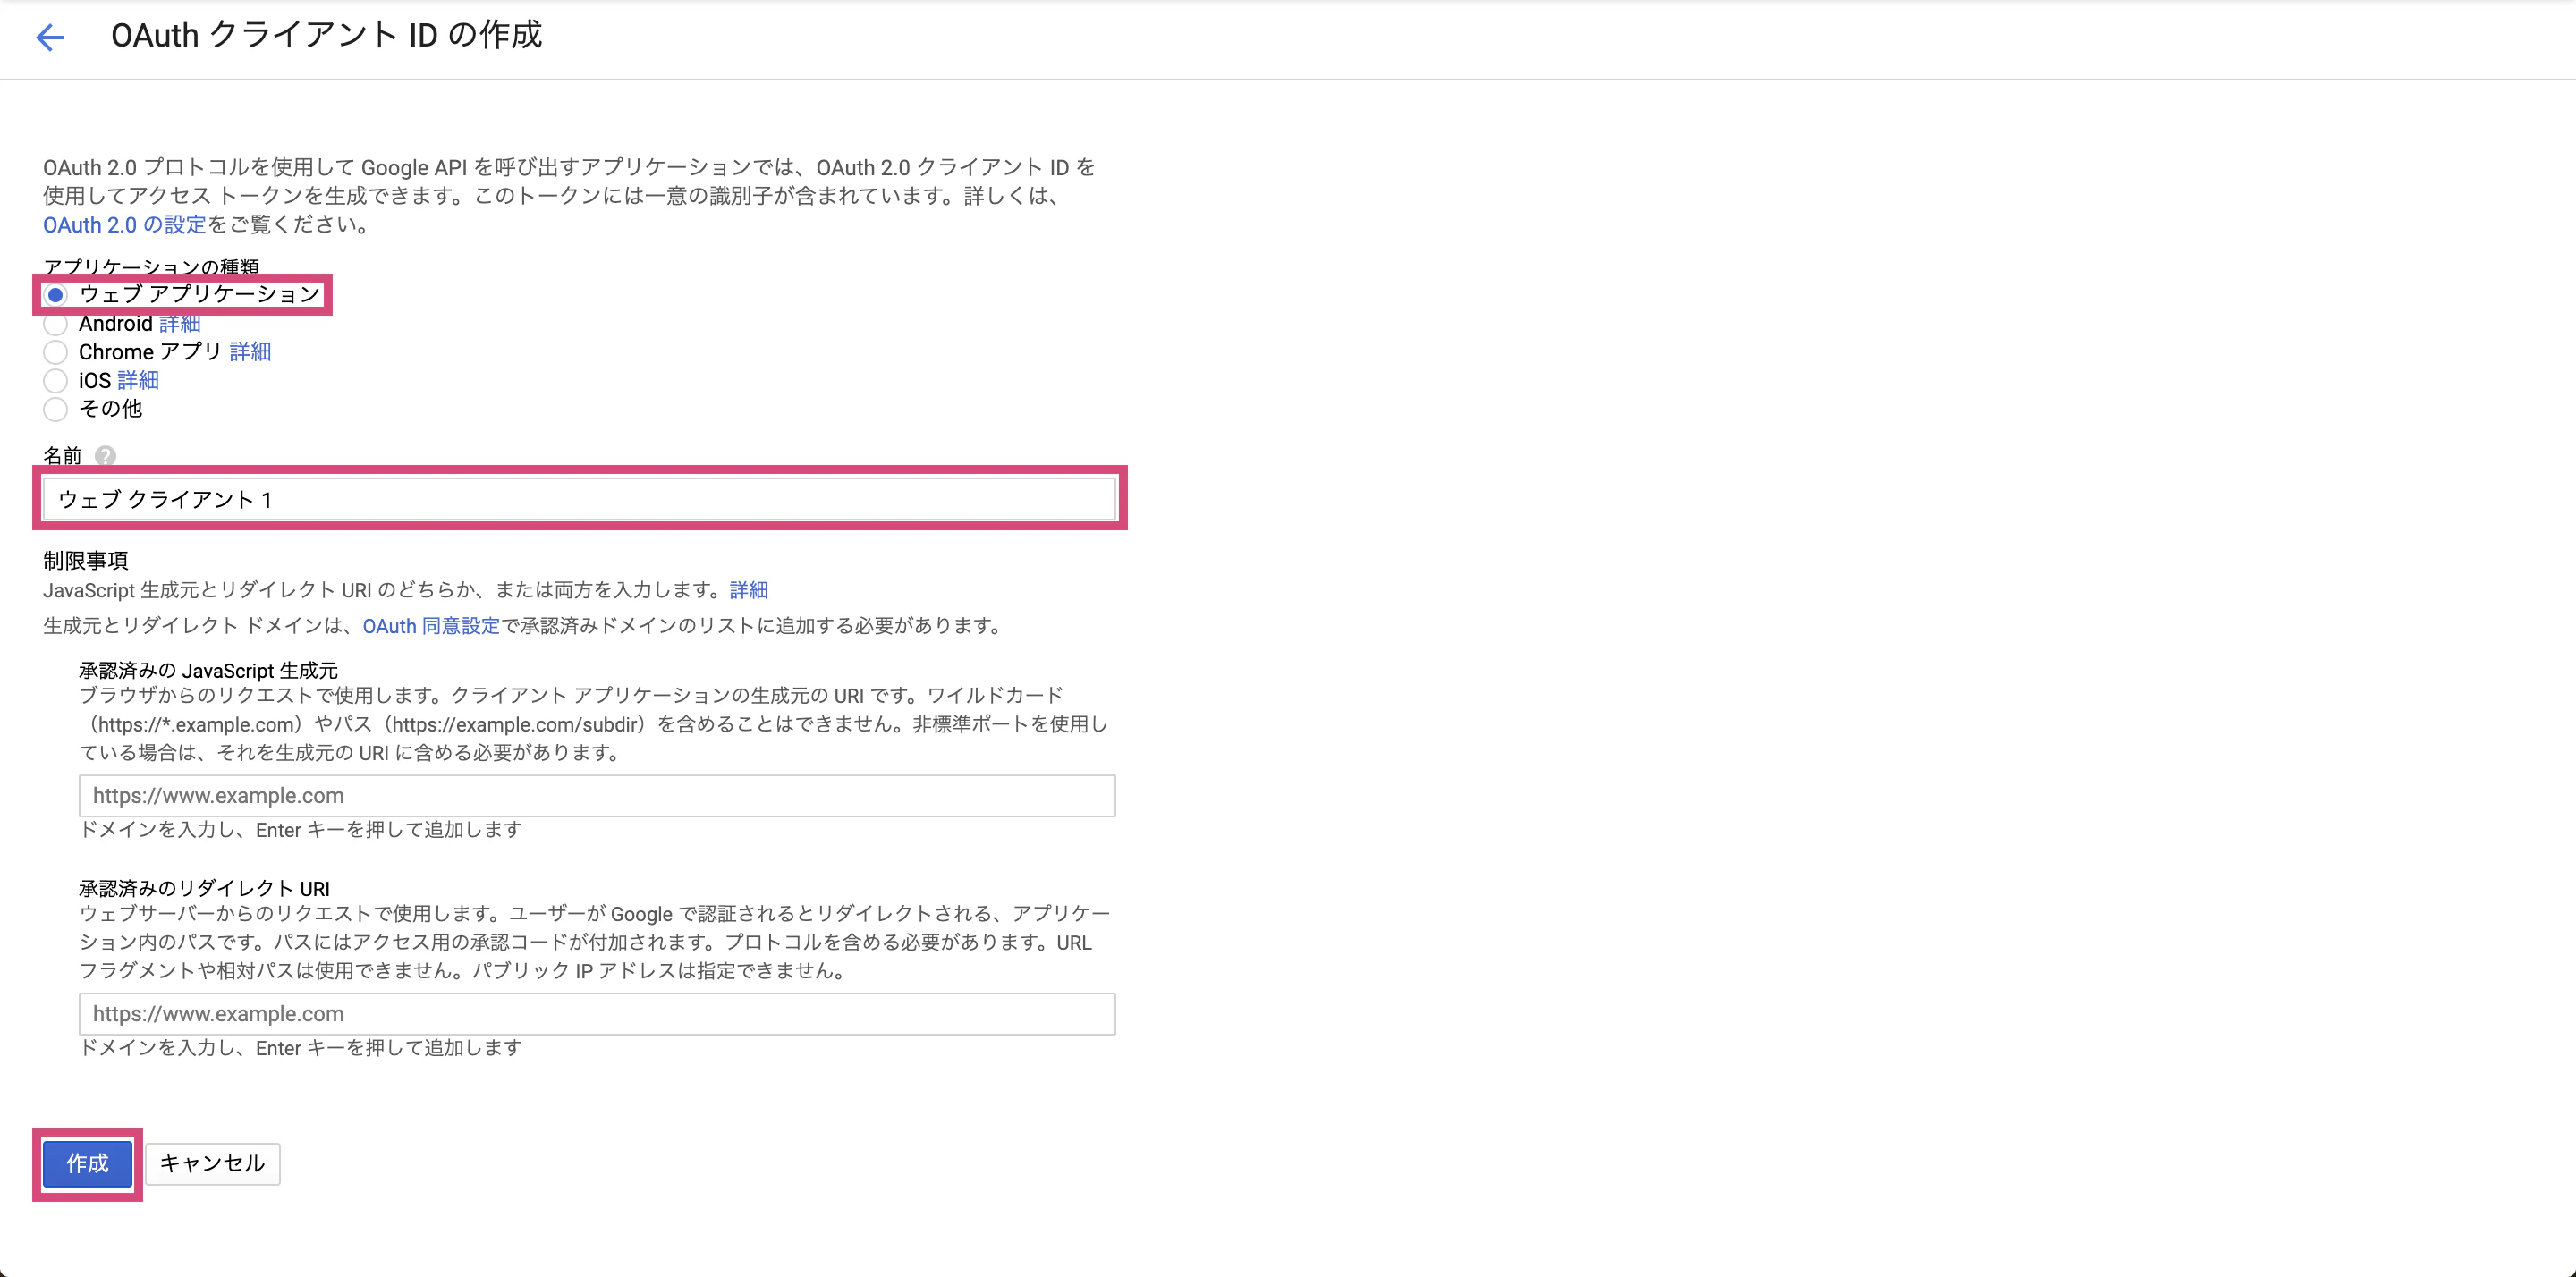Viewport: 2576px width, 1277px height.
Task: Choose the Chrome アプリ radio option
Action: [56, 352]
